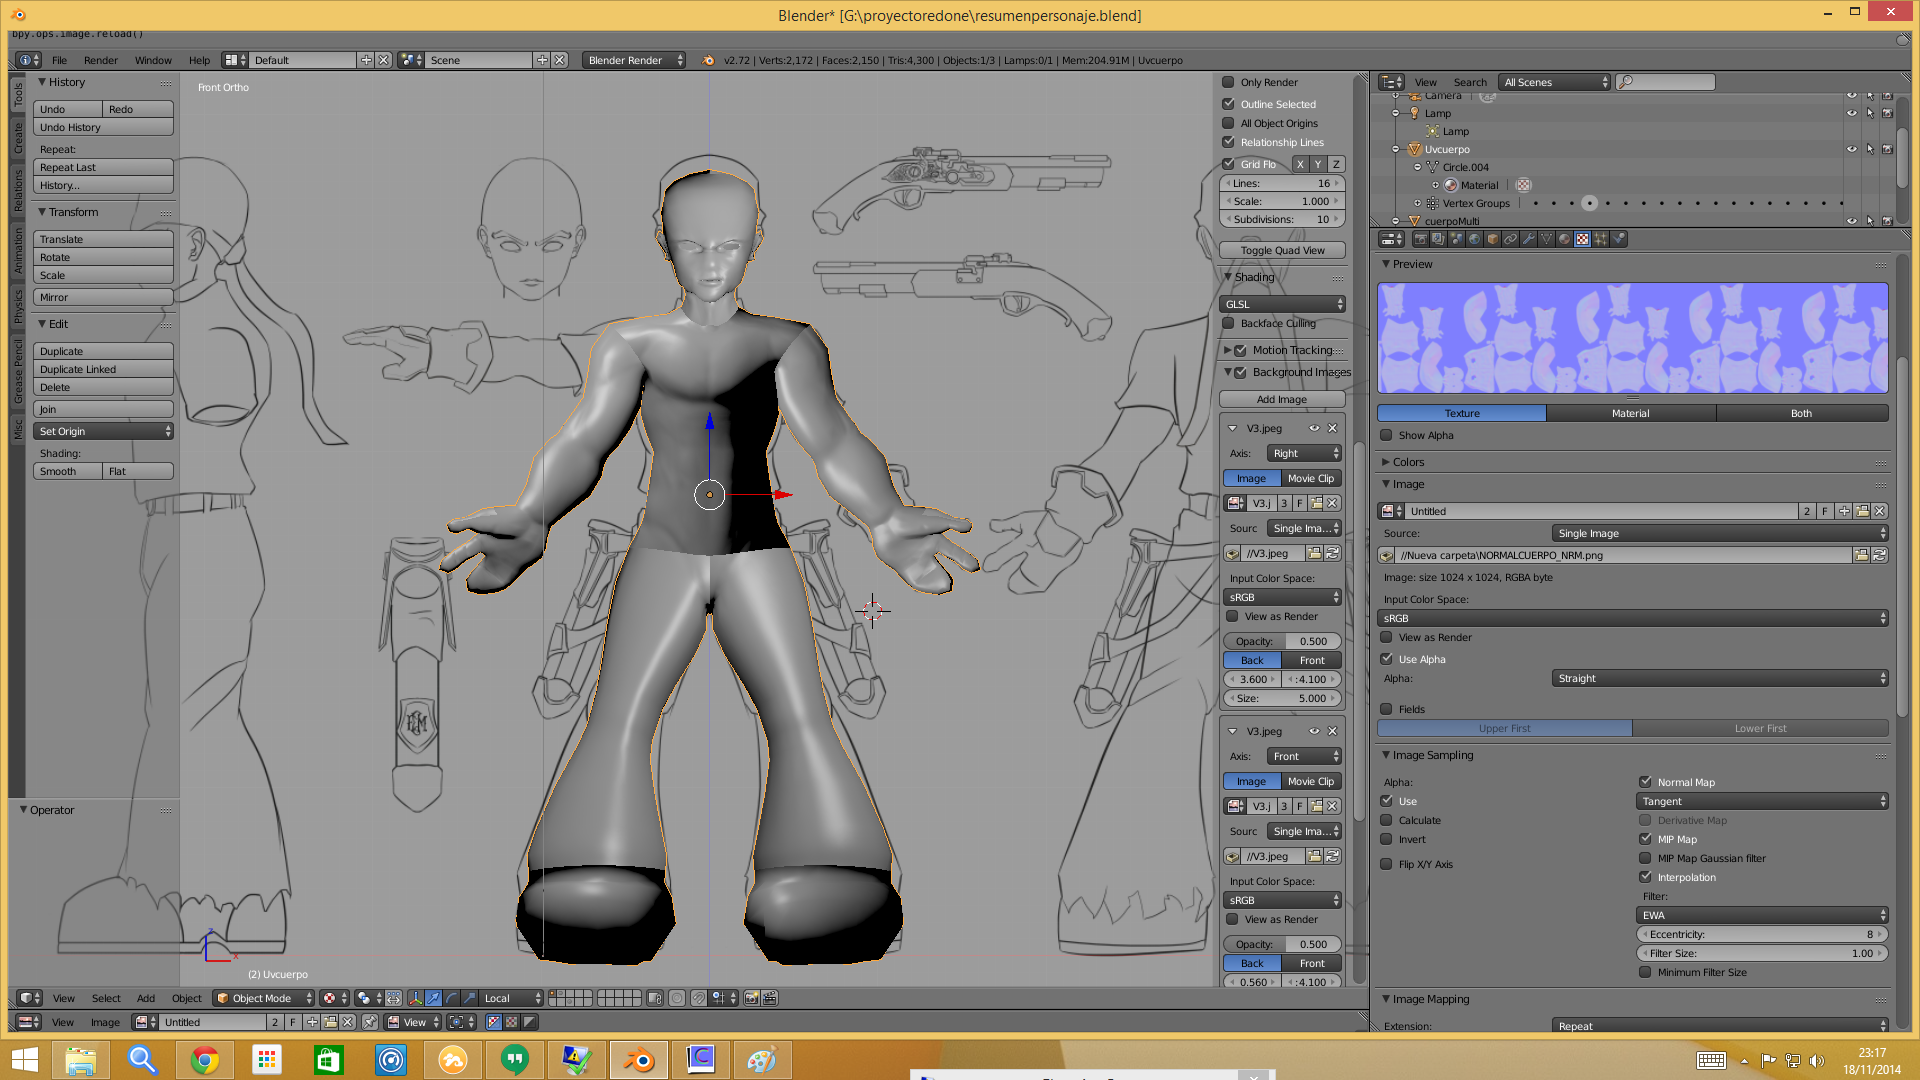Pin the image with the pin icon
Image resolution: width=1920 pixels, height=1080 pixels.
(x=370, y=1022)
